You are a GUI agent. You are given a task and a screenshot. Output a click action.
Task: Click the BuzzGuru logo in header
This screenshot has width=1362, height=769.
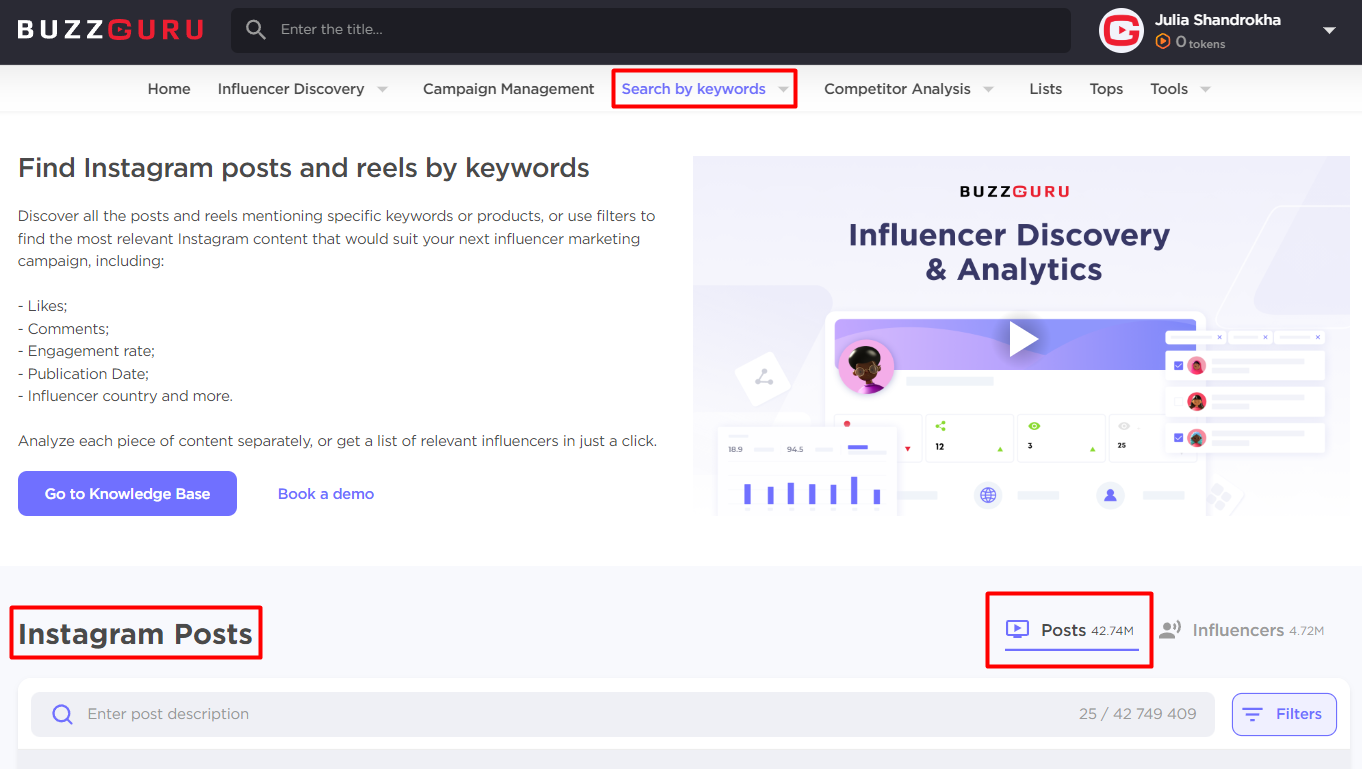110,30
